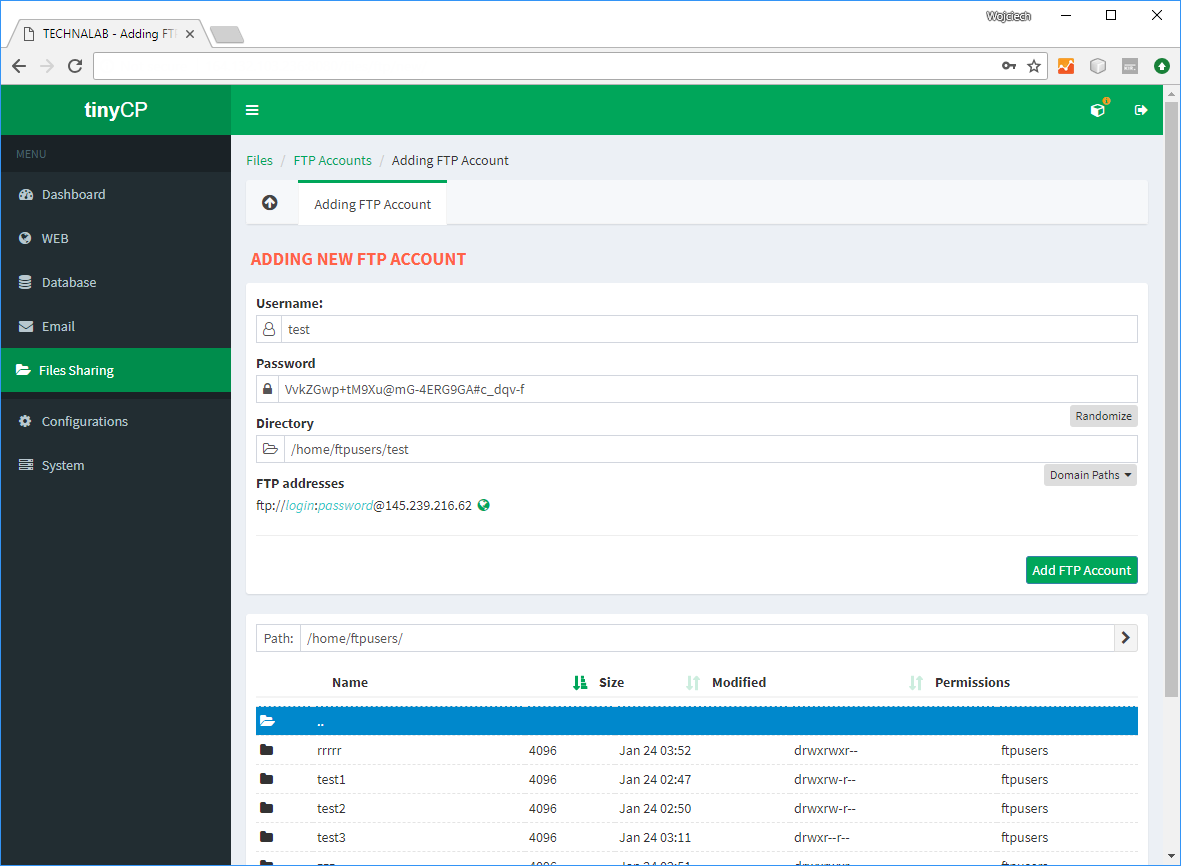Viewport: 1181px width, 866px height.
Task: Click 'Jan 24 03:52' modified value
Action: pos(655,750)
